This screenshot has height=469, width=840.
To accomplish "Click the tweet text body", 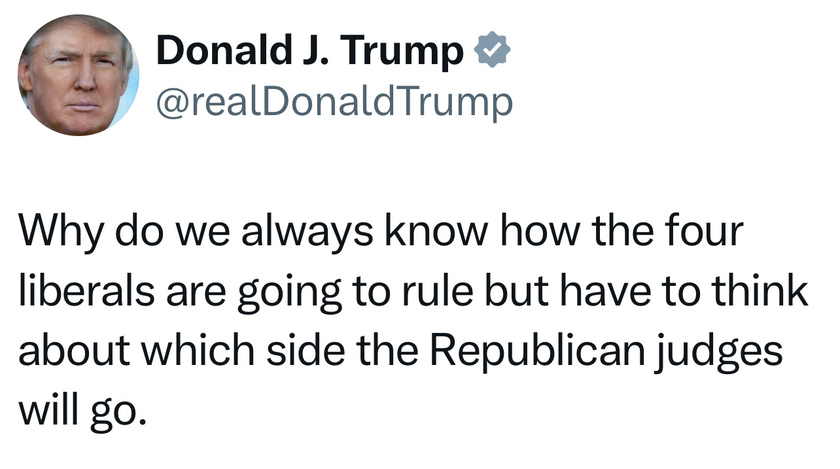I will (x=412, y=321).
